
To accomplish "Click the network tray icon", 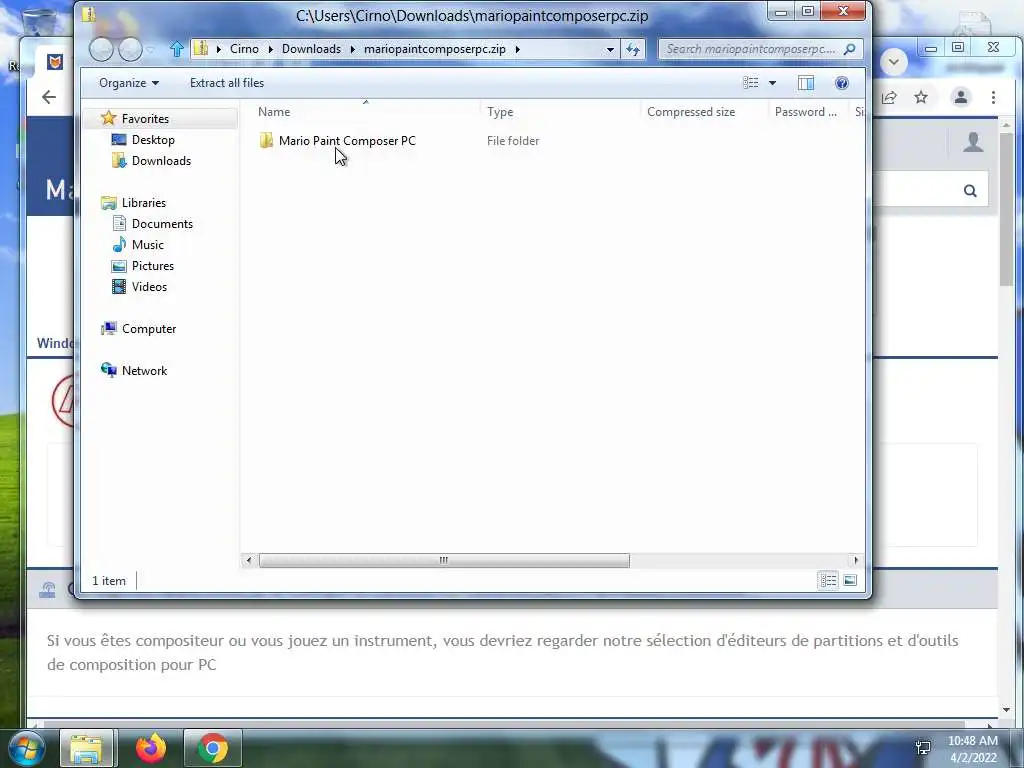I will coord(923,748).
